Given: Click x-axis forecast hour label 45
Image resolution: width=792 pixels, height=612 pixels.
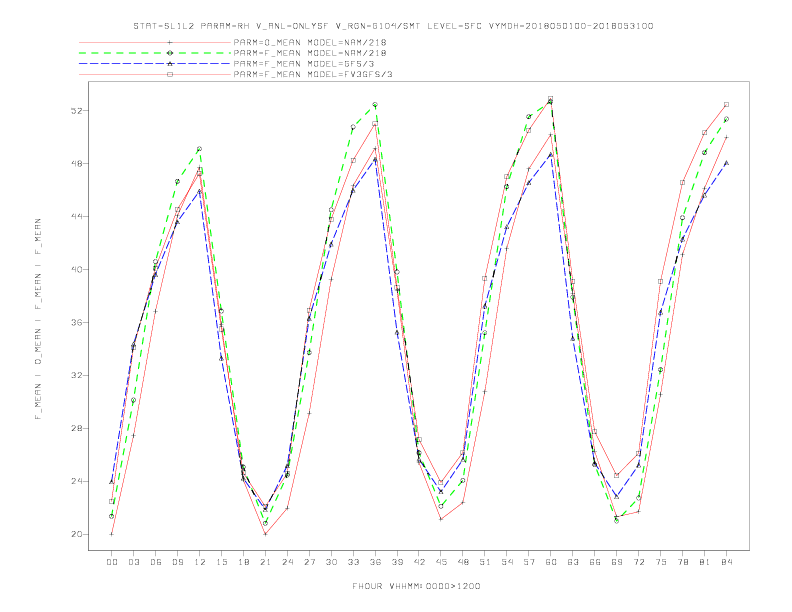Looking at the screenshot, I should pyautogui.click(x=441, y=562).
